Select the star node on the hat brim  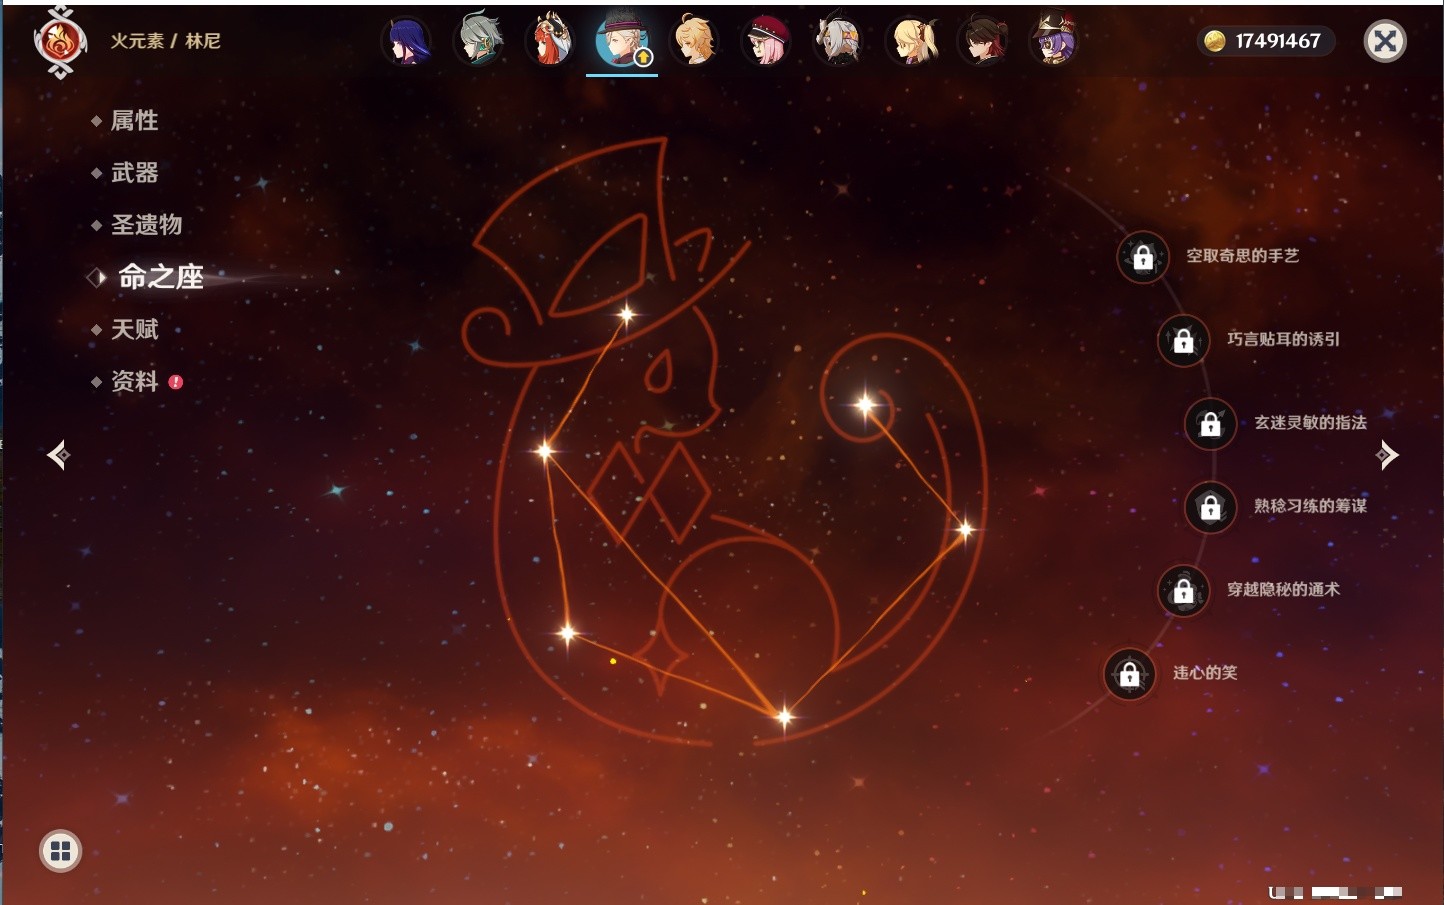(627, 315)
